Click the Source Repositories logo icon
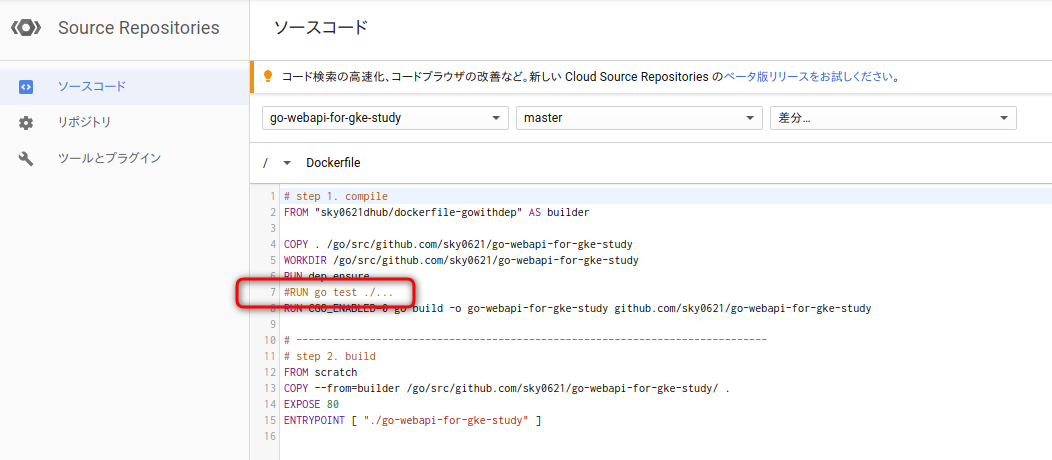This screenshot has width=1052, height=460. coord(26,28)
